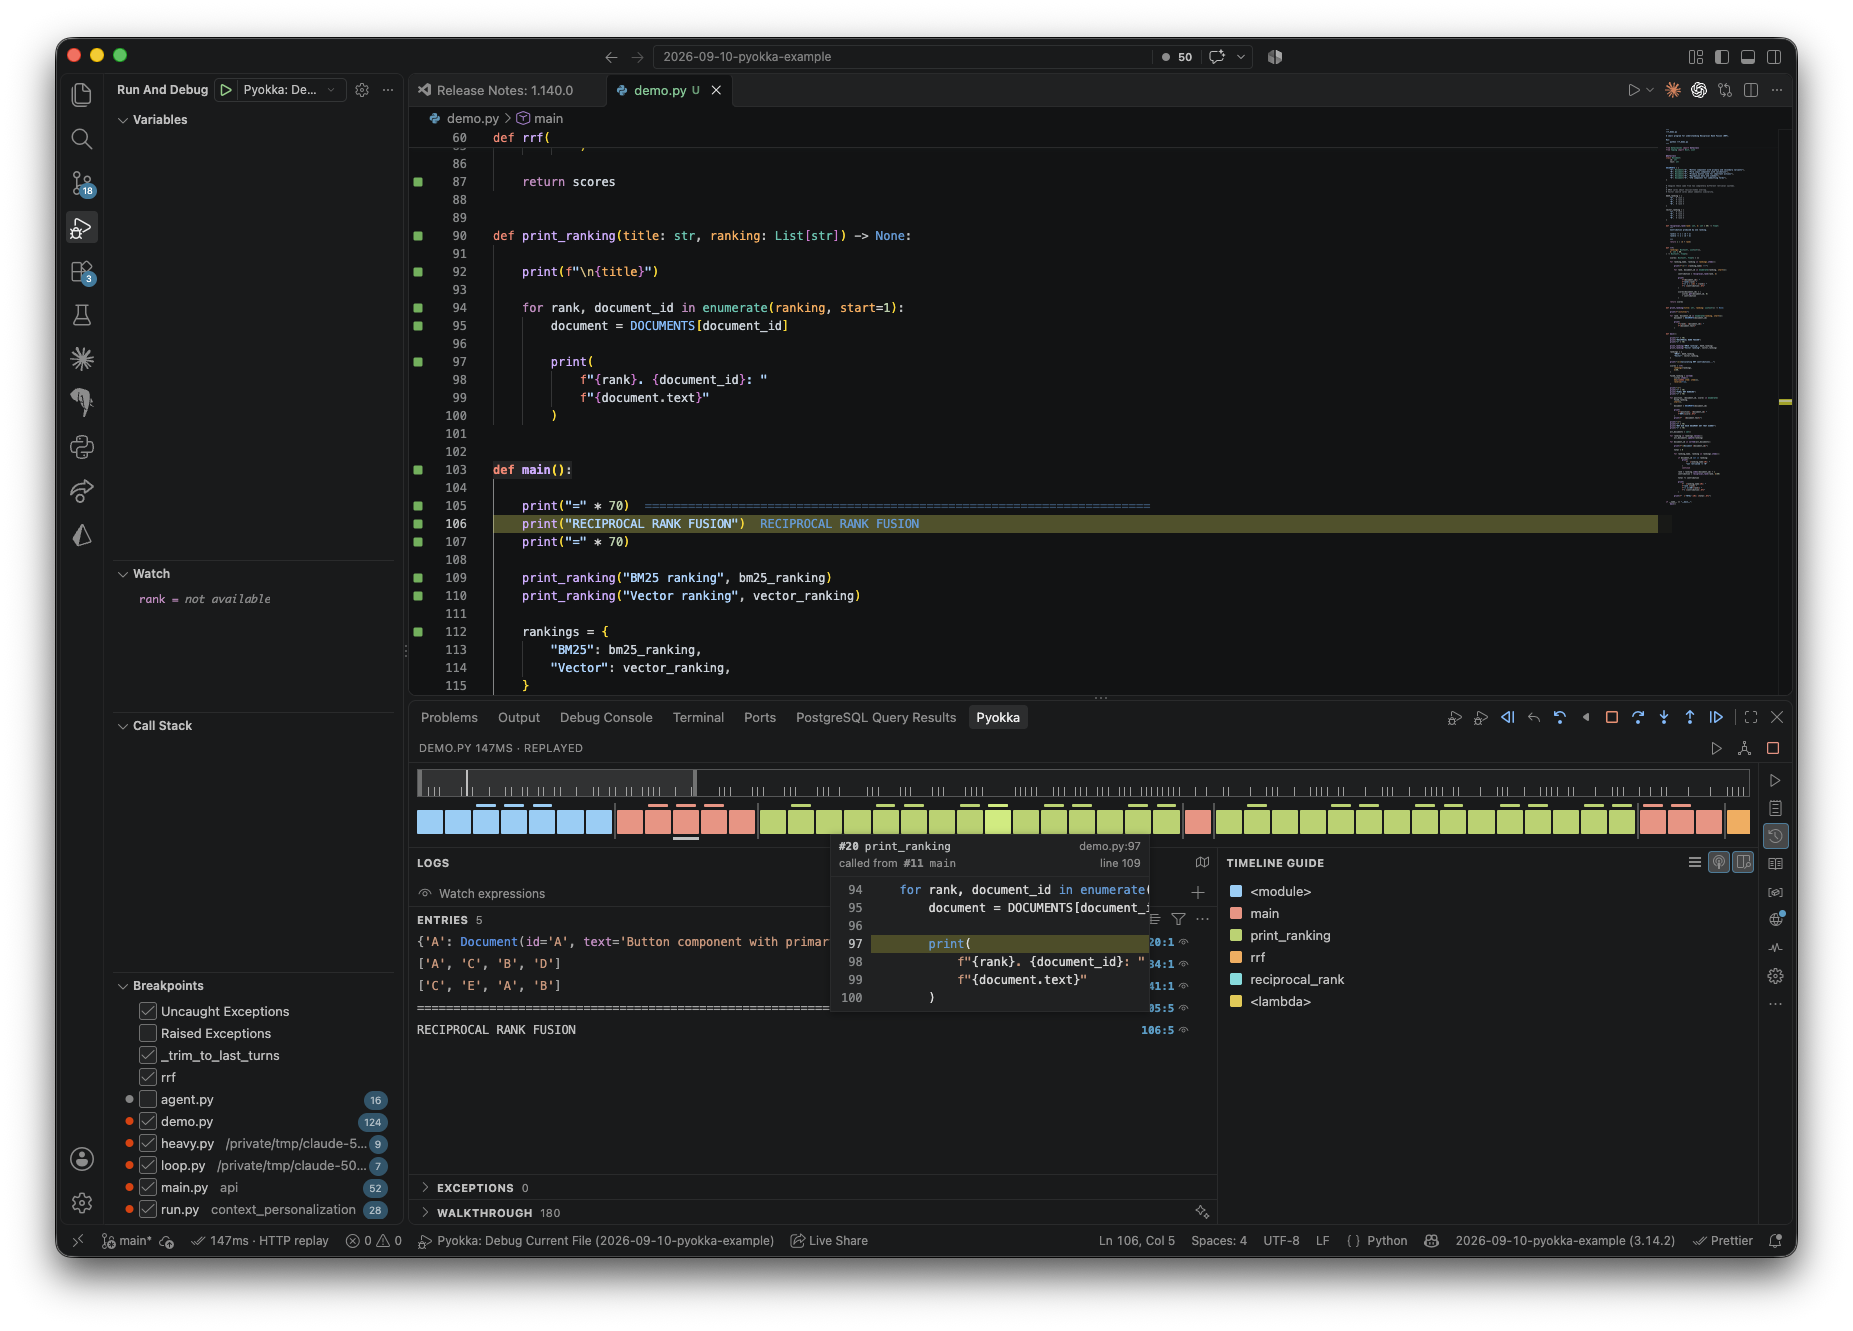Screen dimensions: 1853x1331
Task: Switch to the Debug Console tab
Action: pyautogui.click(x=606, y=718)
